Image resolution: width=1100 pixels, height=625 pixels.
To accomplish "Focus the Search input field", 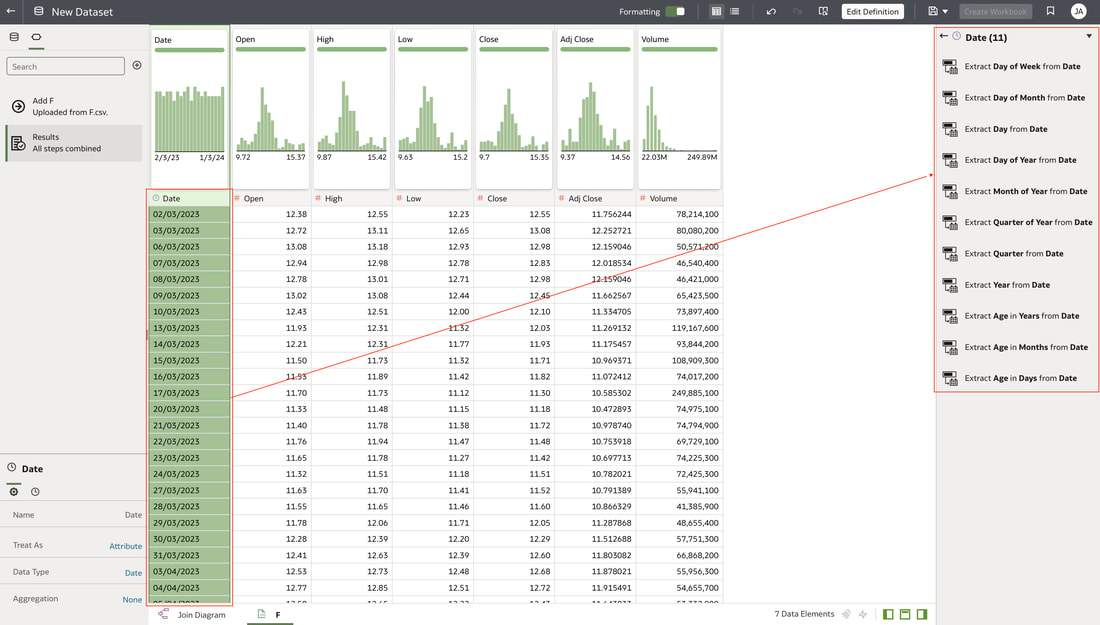I will point(65,66).
